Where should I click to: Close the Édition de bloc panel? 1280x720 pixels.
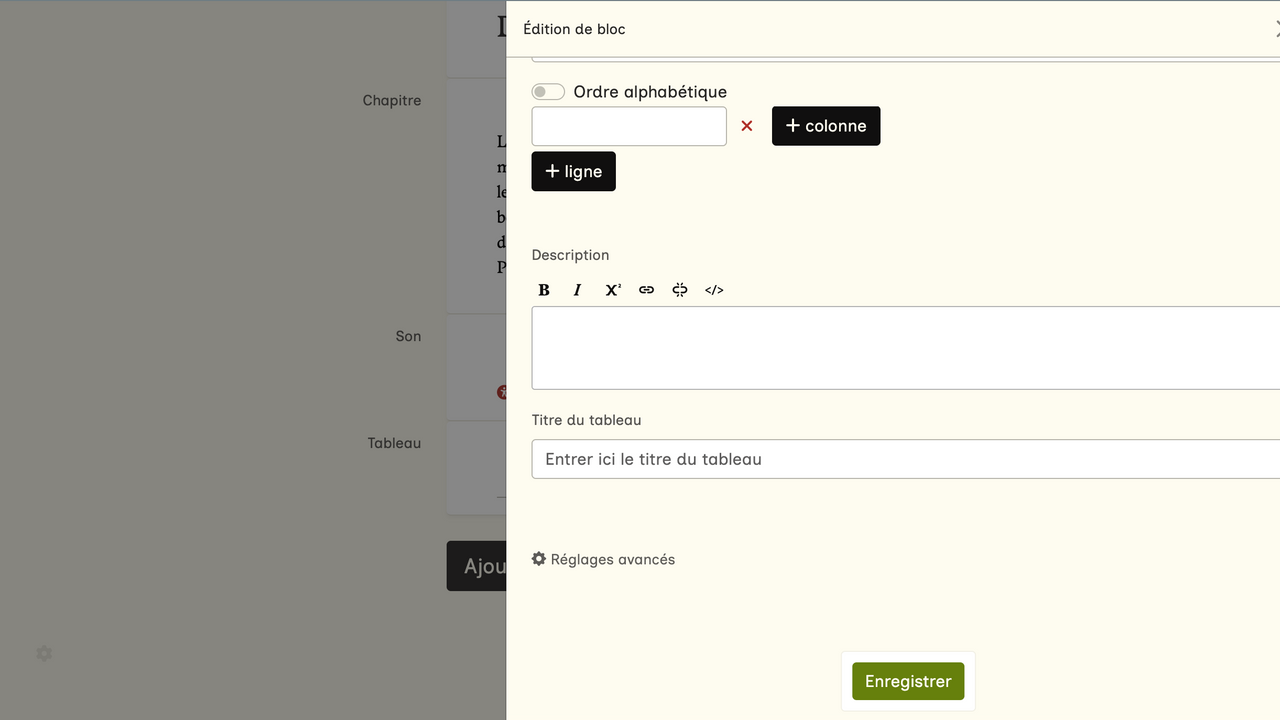tap(1276, 29)
